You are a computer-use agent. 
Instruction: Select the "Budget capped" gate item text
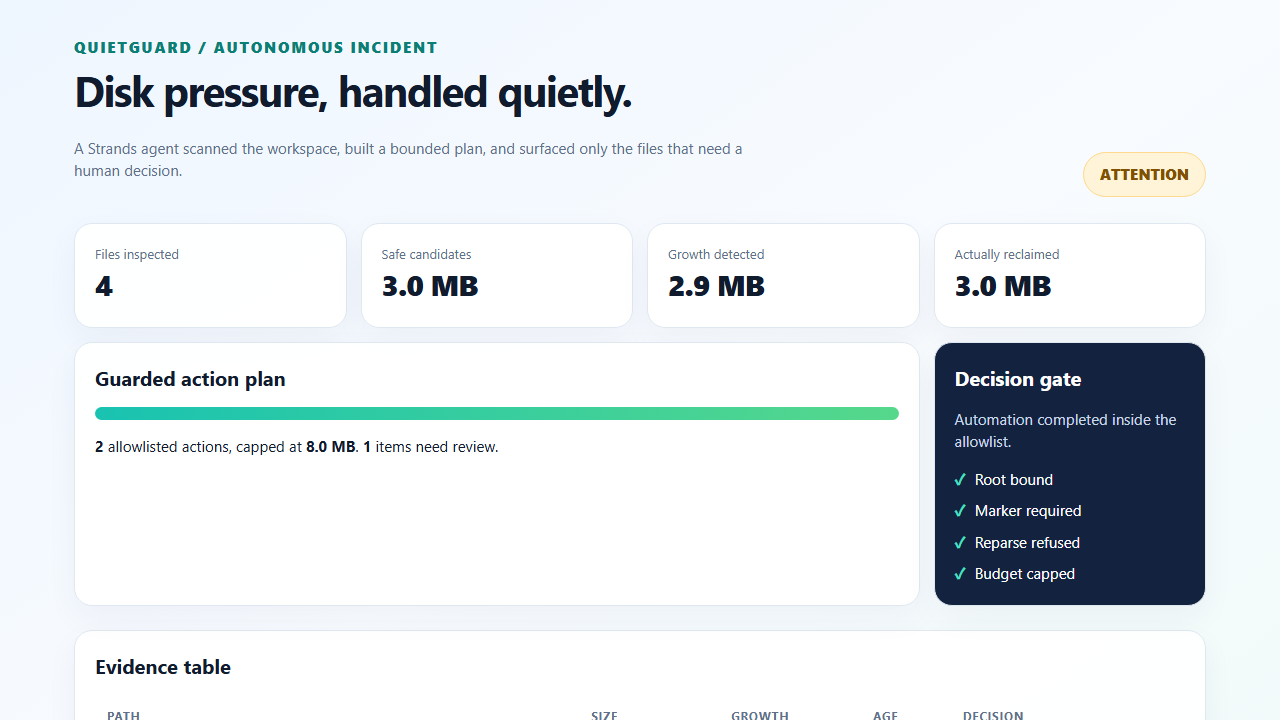1025,574
